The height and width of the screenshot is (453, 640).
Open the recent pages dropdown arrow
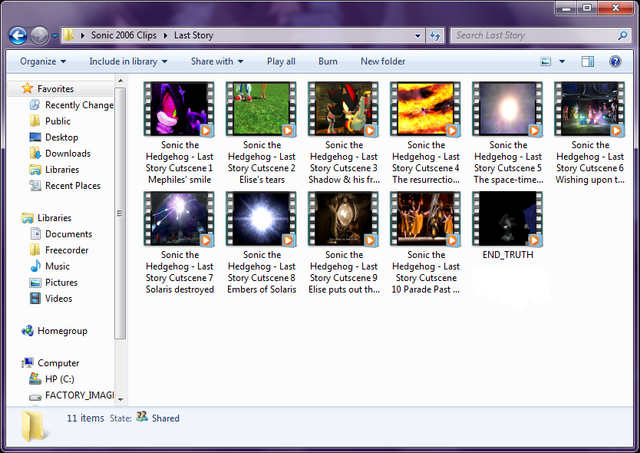tap(55, 36)
